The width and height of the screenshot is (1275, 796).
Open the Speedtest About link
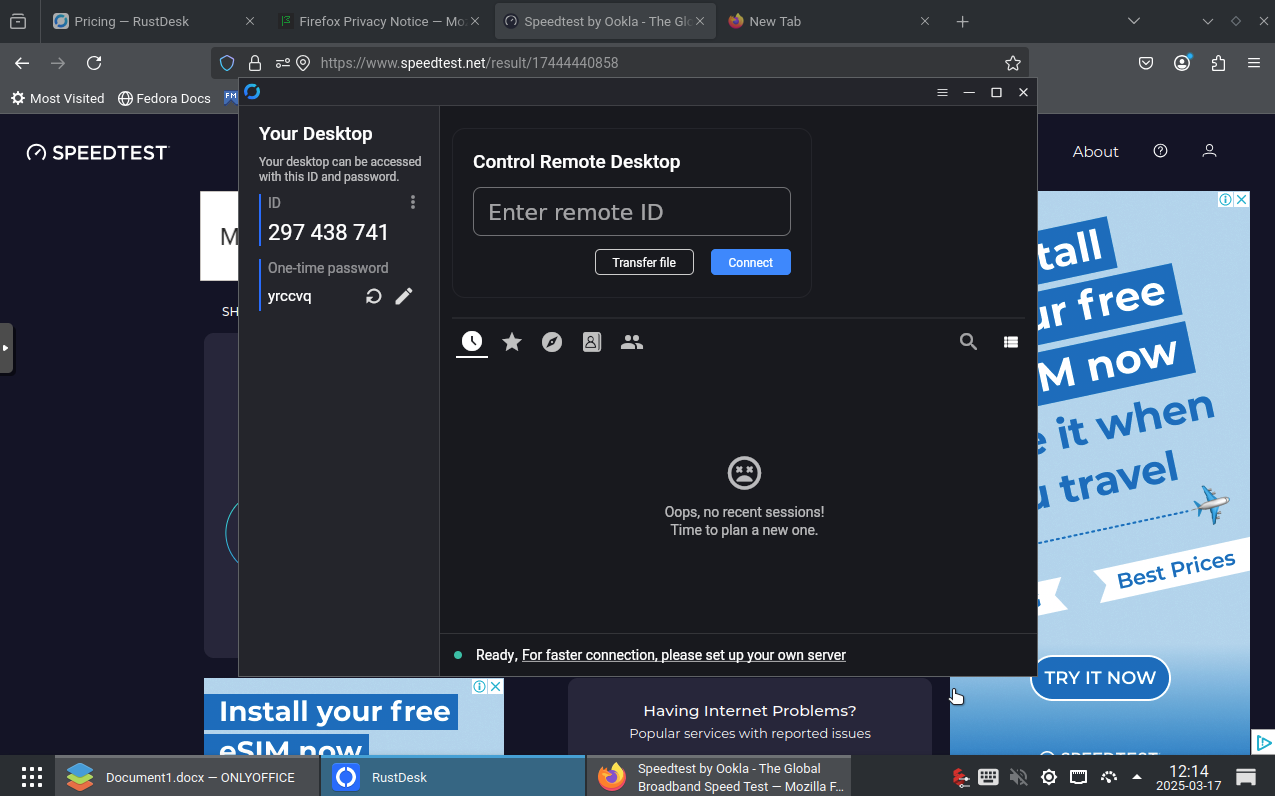[1095, 152]
